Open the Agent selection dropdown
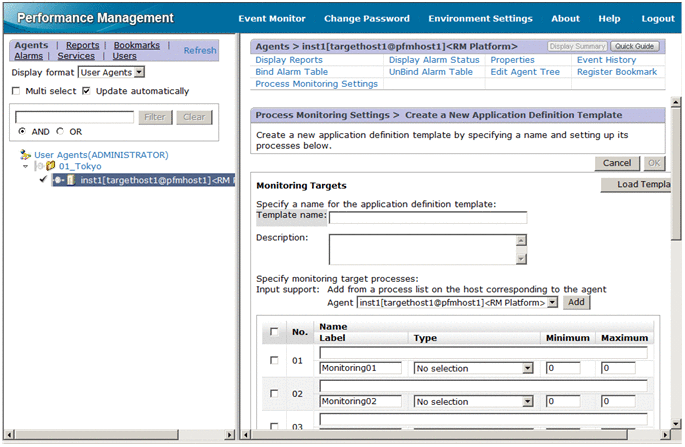Screen dimensions: 685x447 (552, 302)
